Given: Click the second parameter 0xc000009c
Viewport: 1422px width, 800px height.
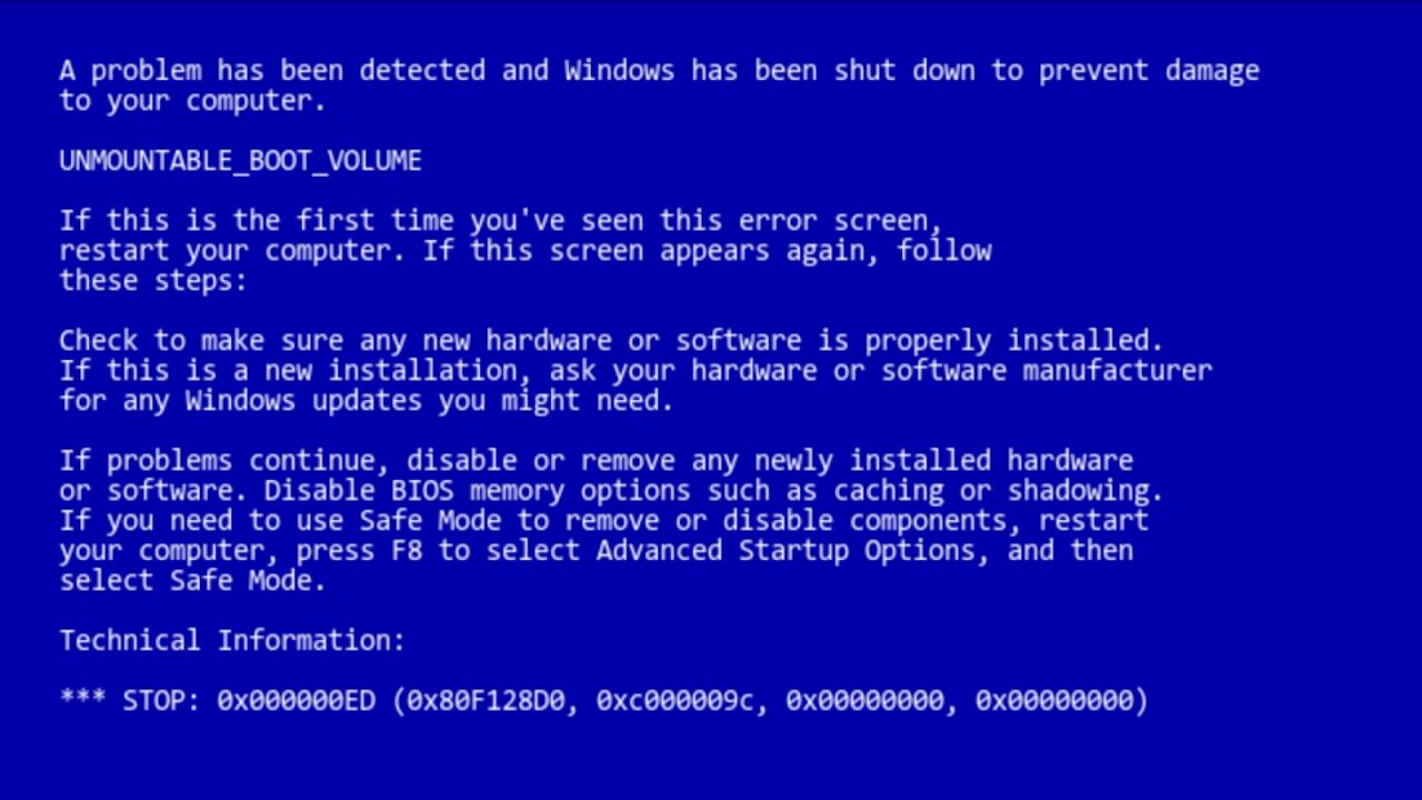Looking at the screenshot, I should coord(675,701).
